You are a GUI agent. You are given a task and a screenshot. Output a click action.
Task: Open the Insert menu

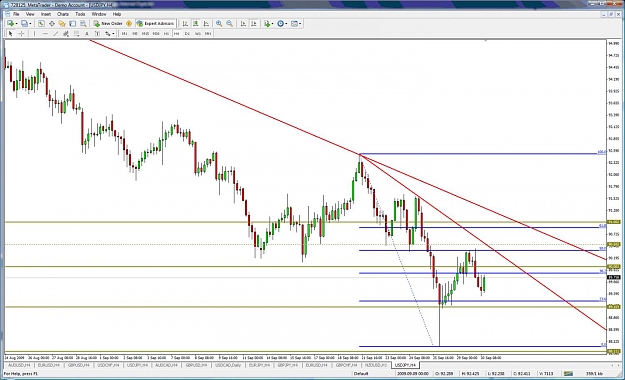tap(46, 14)
